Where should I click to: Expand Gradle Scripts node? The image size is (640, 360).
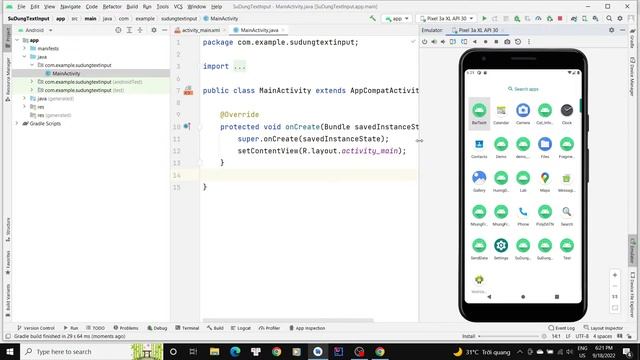pyautogui.click(x=17, y=123)
